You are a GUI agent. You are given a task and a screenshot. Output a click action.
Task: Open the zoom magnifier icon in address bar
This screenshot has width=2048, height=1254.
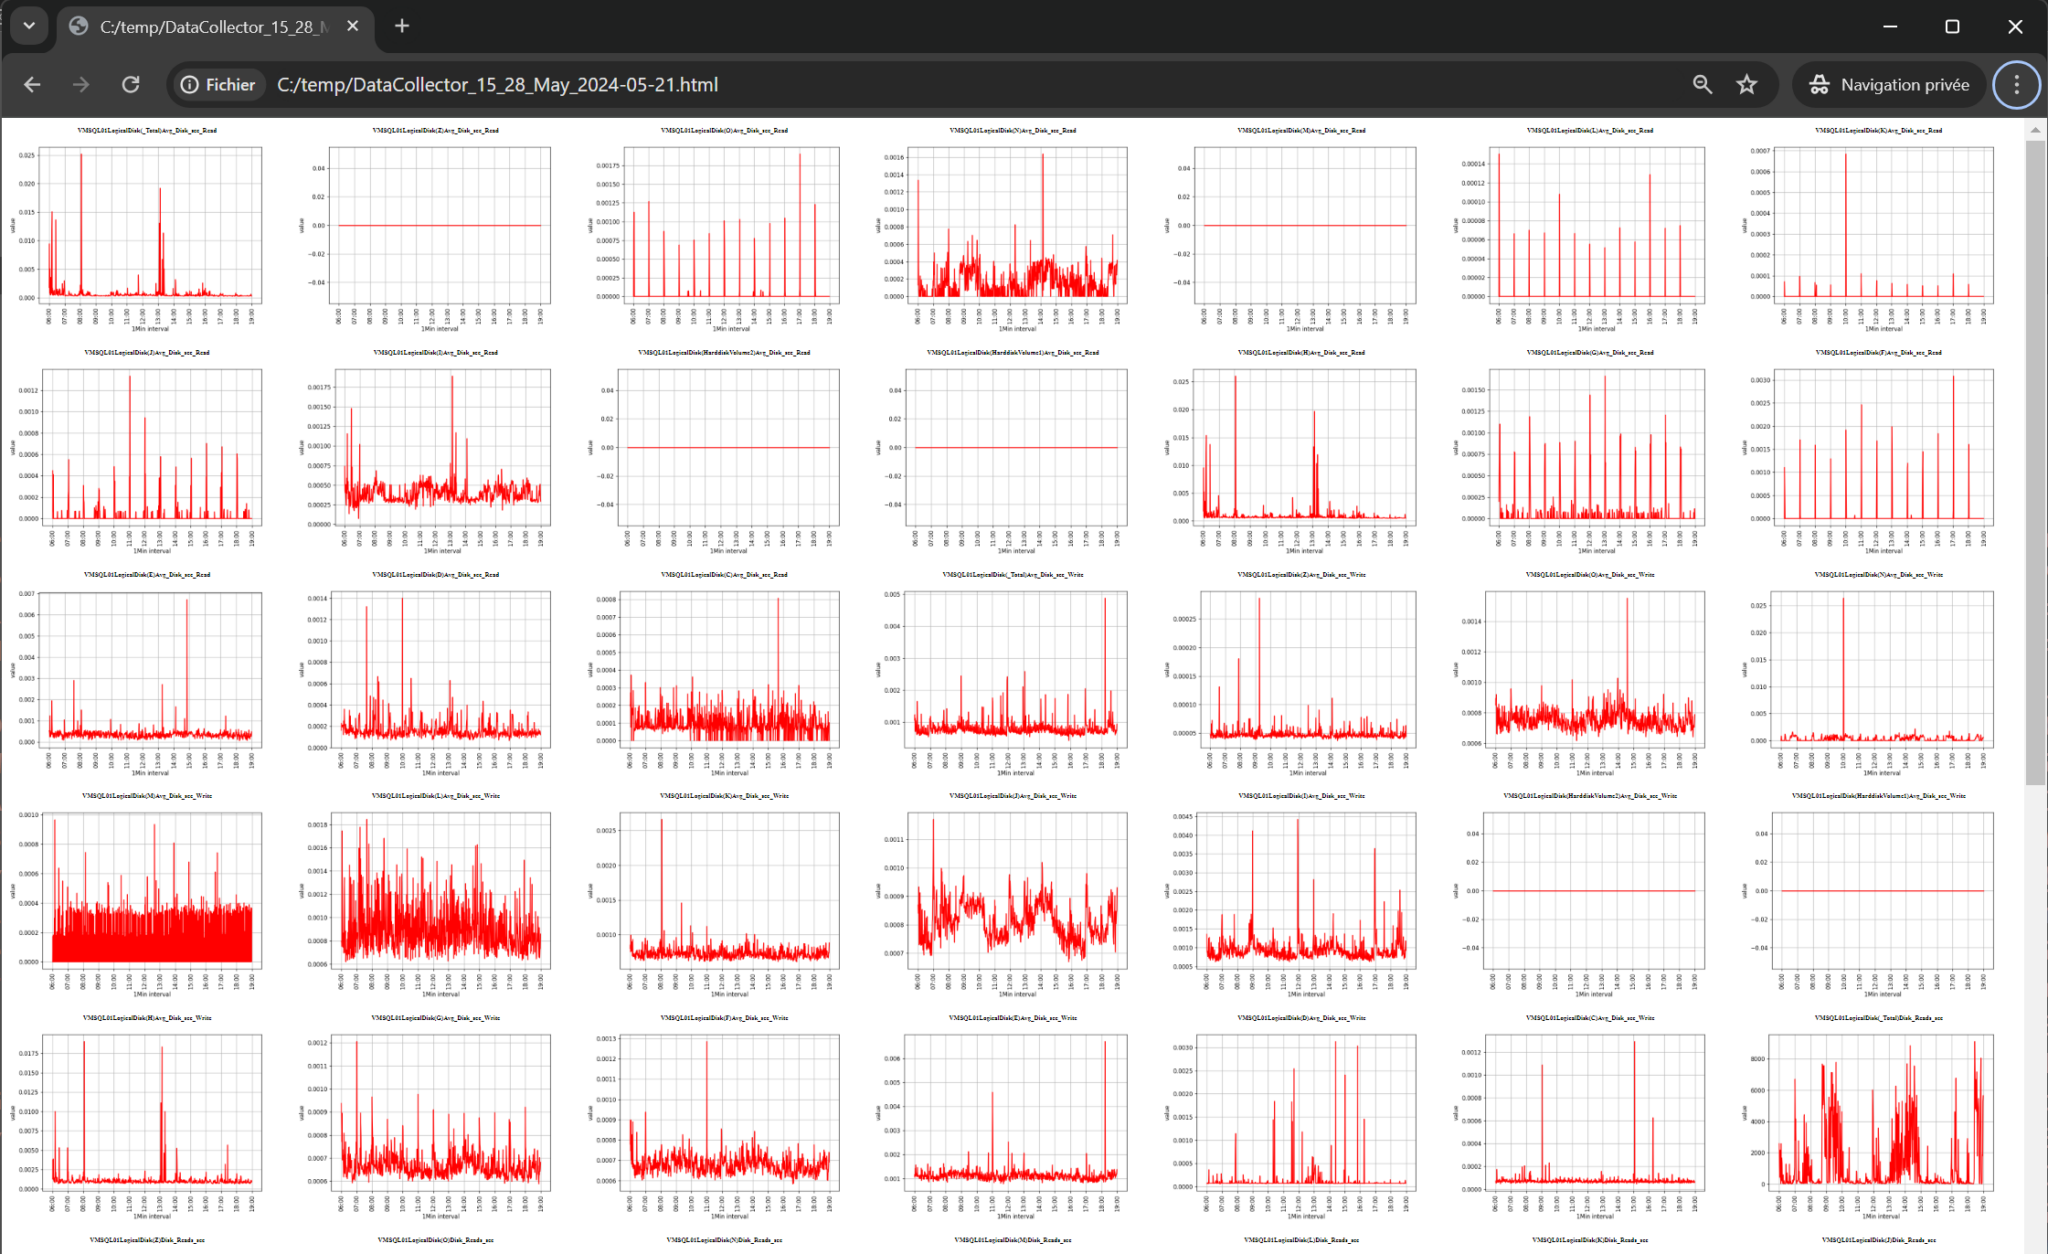1702,85
